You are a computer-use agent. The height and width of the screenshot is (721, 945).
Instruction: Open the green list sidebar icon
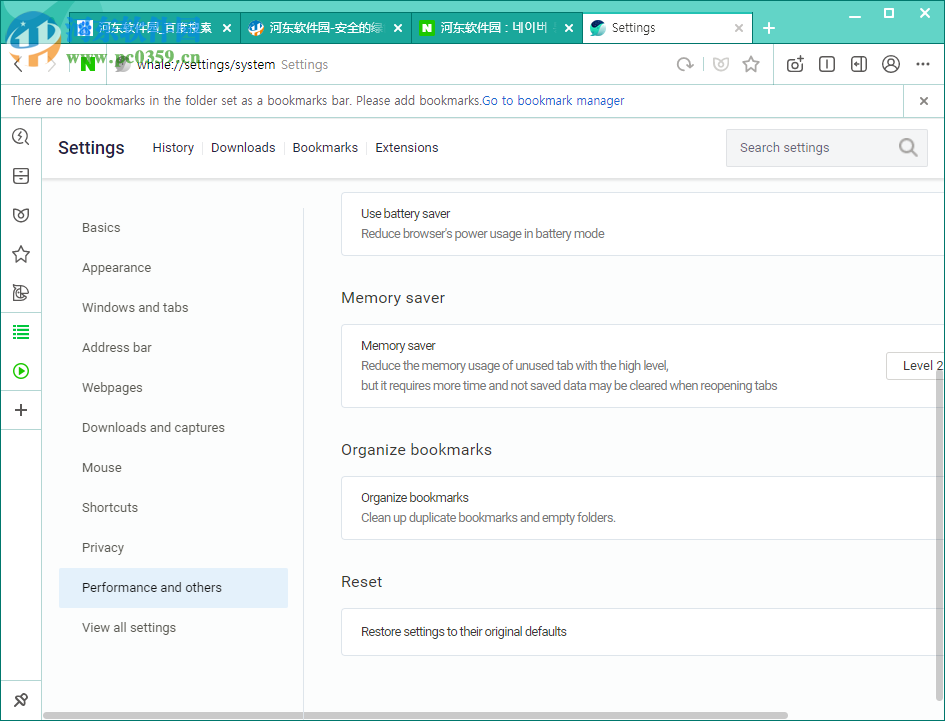[21, 332]
